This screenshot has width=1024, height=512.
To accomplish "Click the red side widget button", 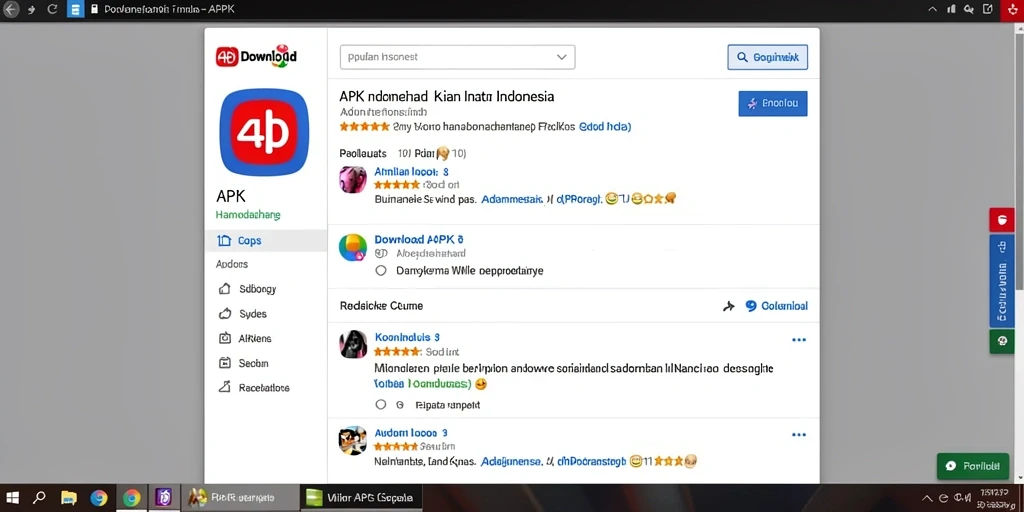I will tap(1002, 219).
